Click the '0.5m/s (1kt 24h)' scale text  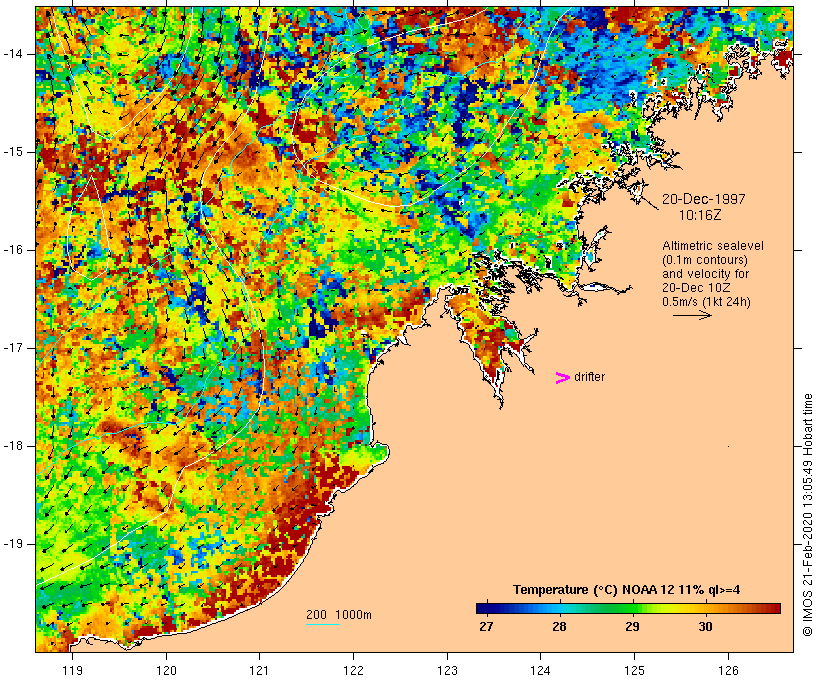706,302
